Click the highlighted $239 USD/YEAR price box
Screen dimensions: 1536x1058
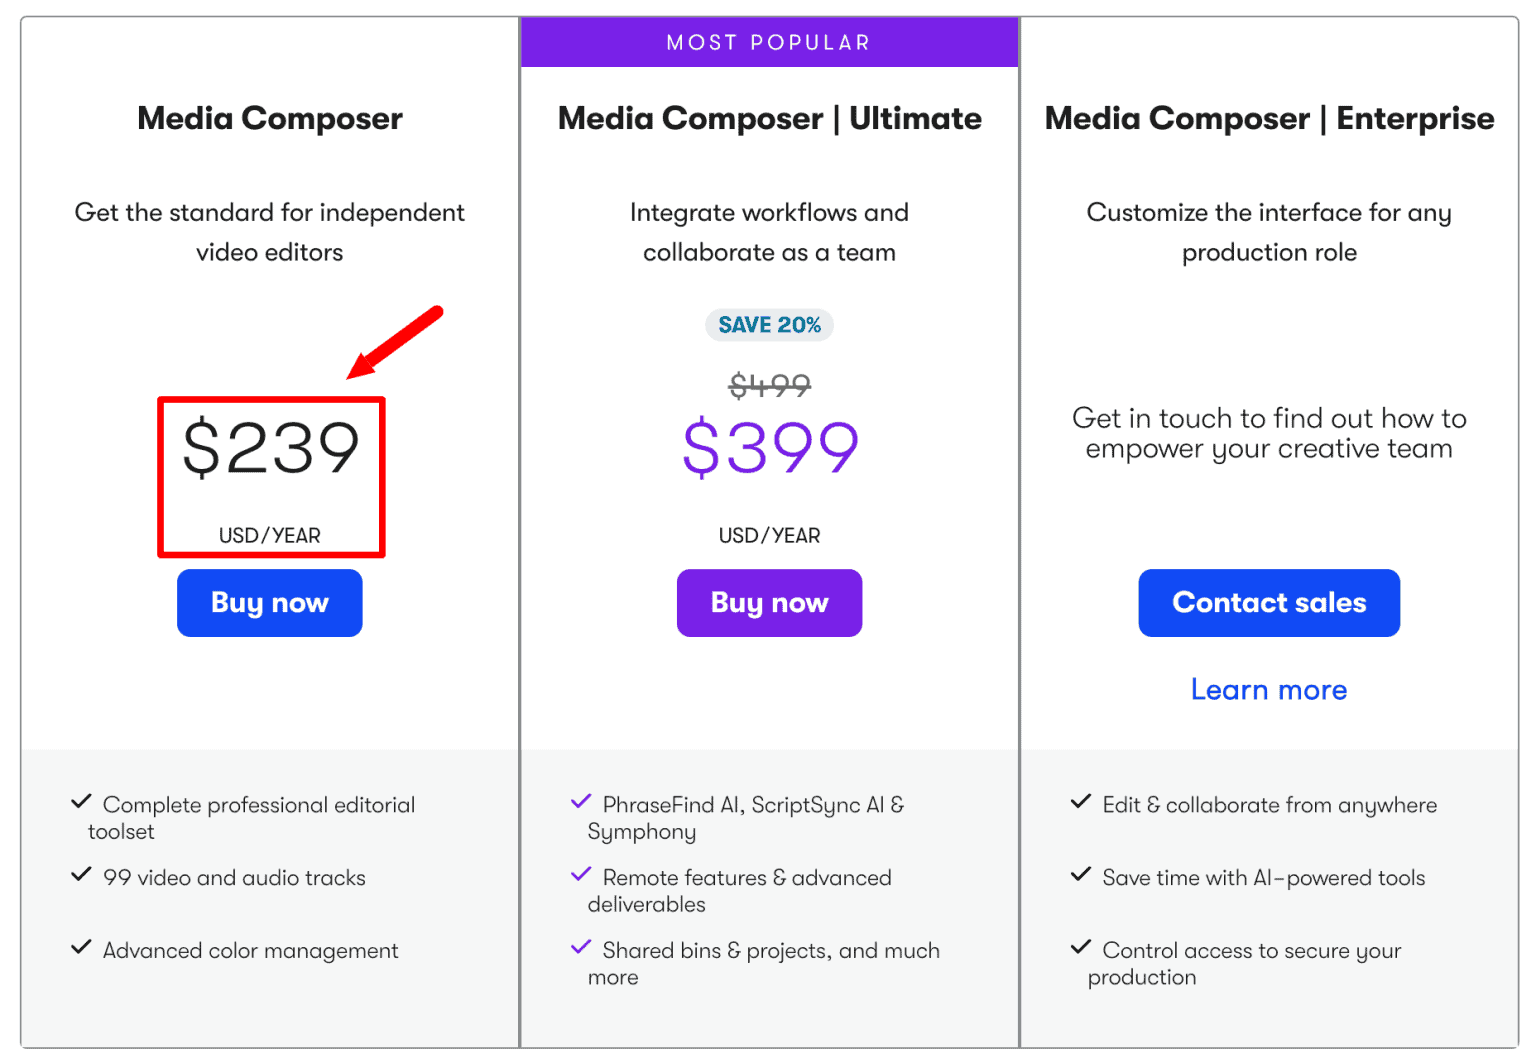click(270, 476)
